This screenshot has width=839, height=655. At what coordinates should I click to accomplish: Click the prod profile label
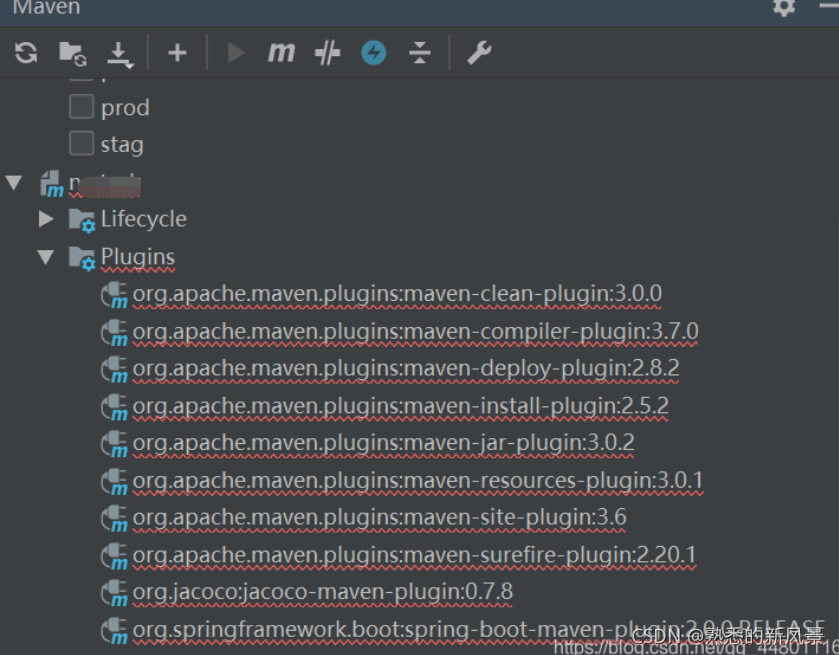tap(125, 108)
